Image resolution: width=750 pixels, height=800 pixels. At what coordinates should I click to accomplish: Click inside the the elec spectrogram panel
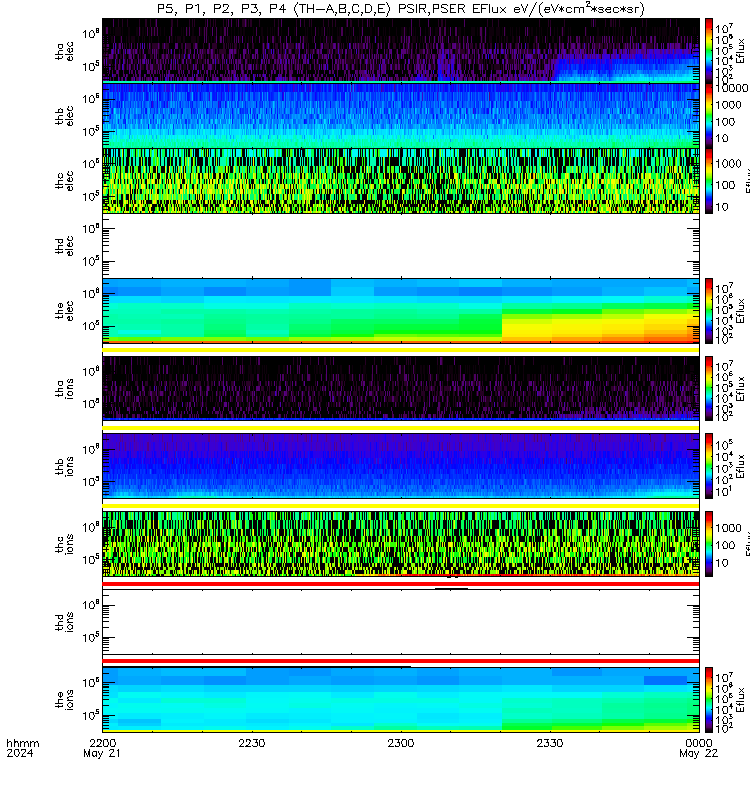[401, 311]
